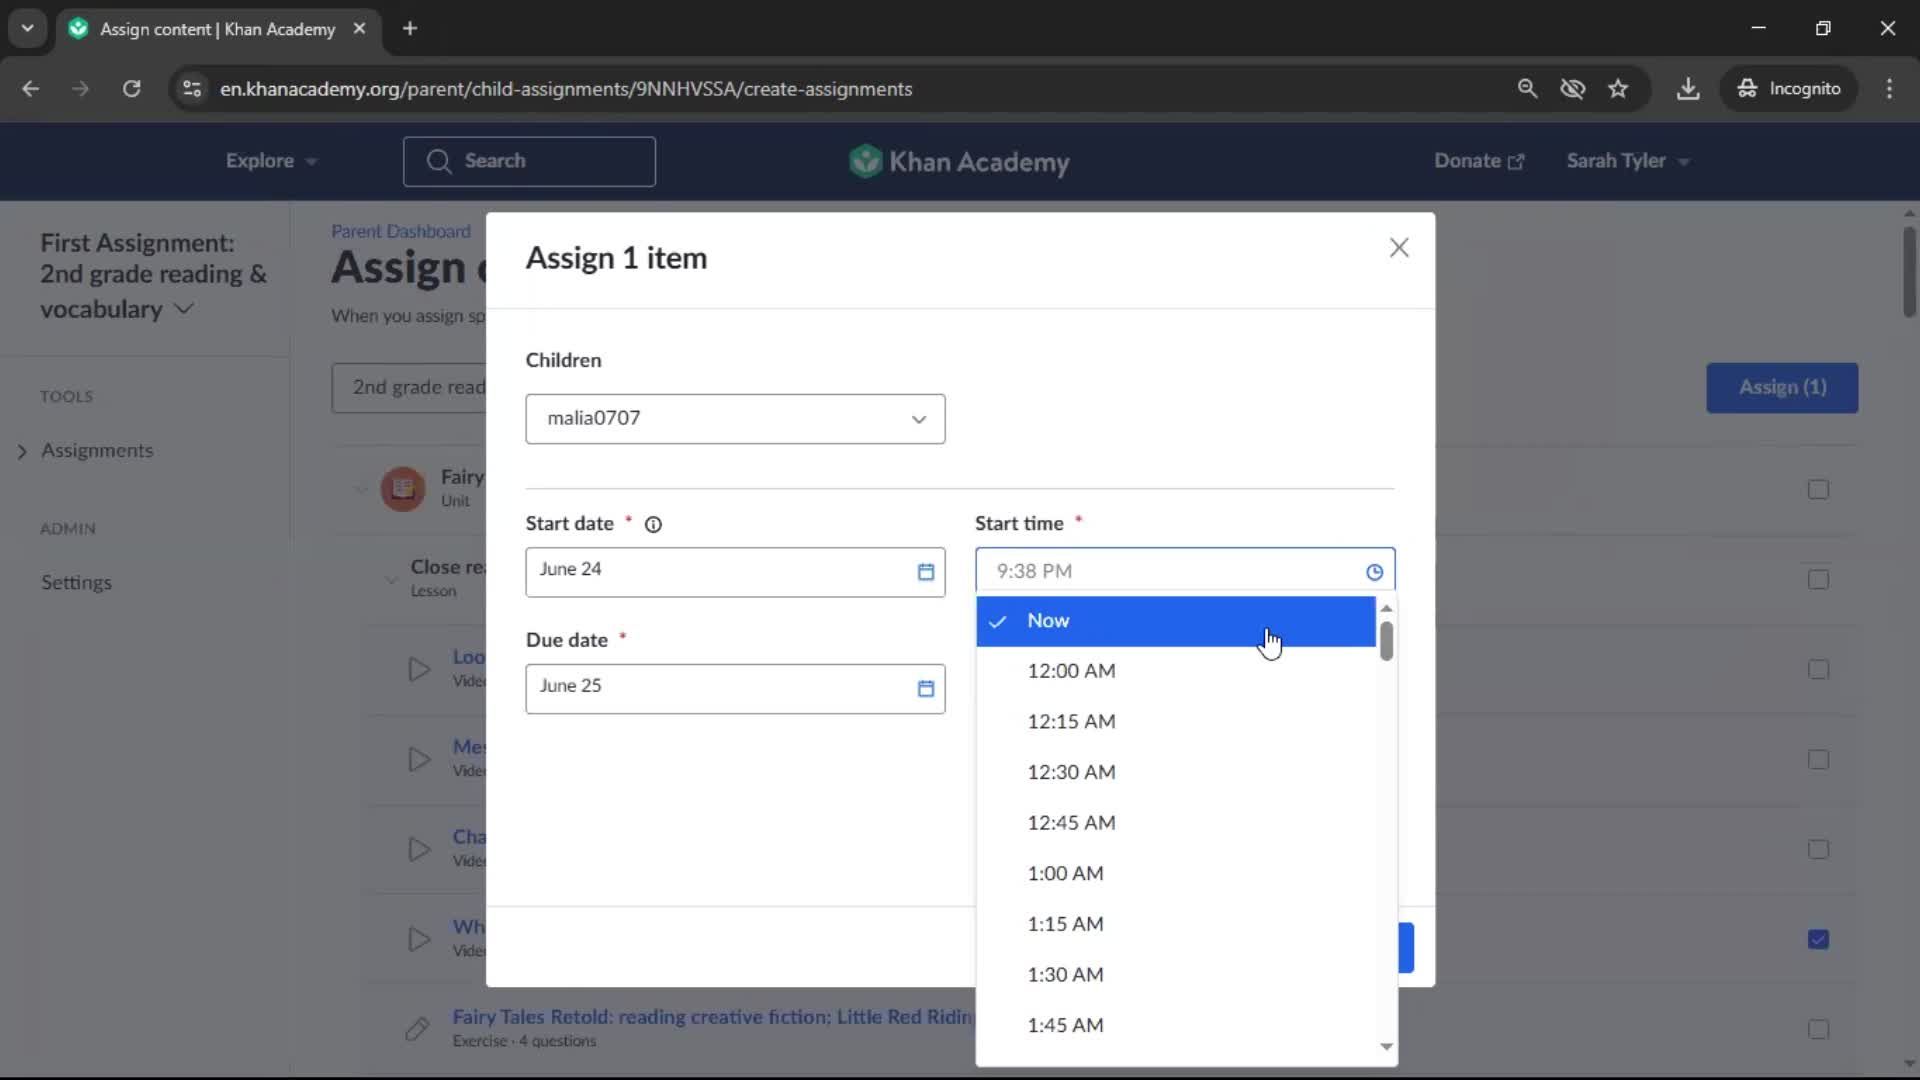The height and width of the screenshot is (1080, 1920).
Task: Select 1:45 AM start time
Action: tap(1176, 1026)
